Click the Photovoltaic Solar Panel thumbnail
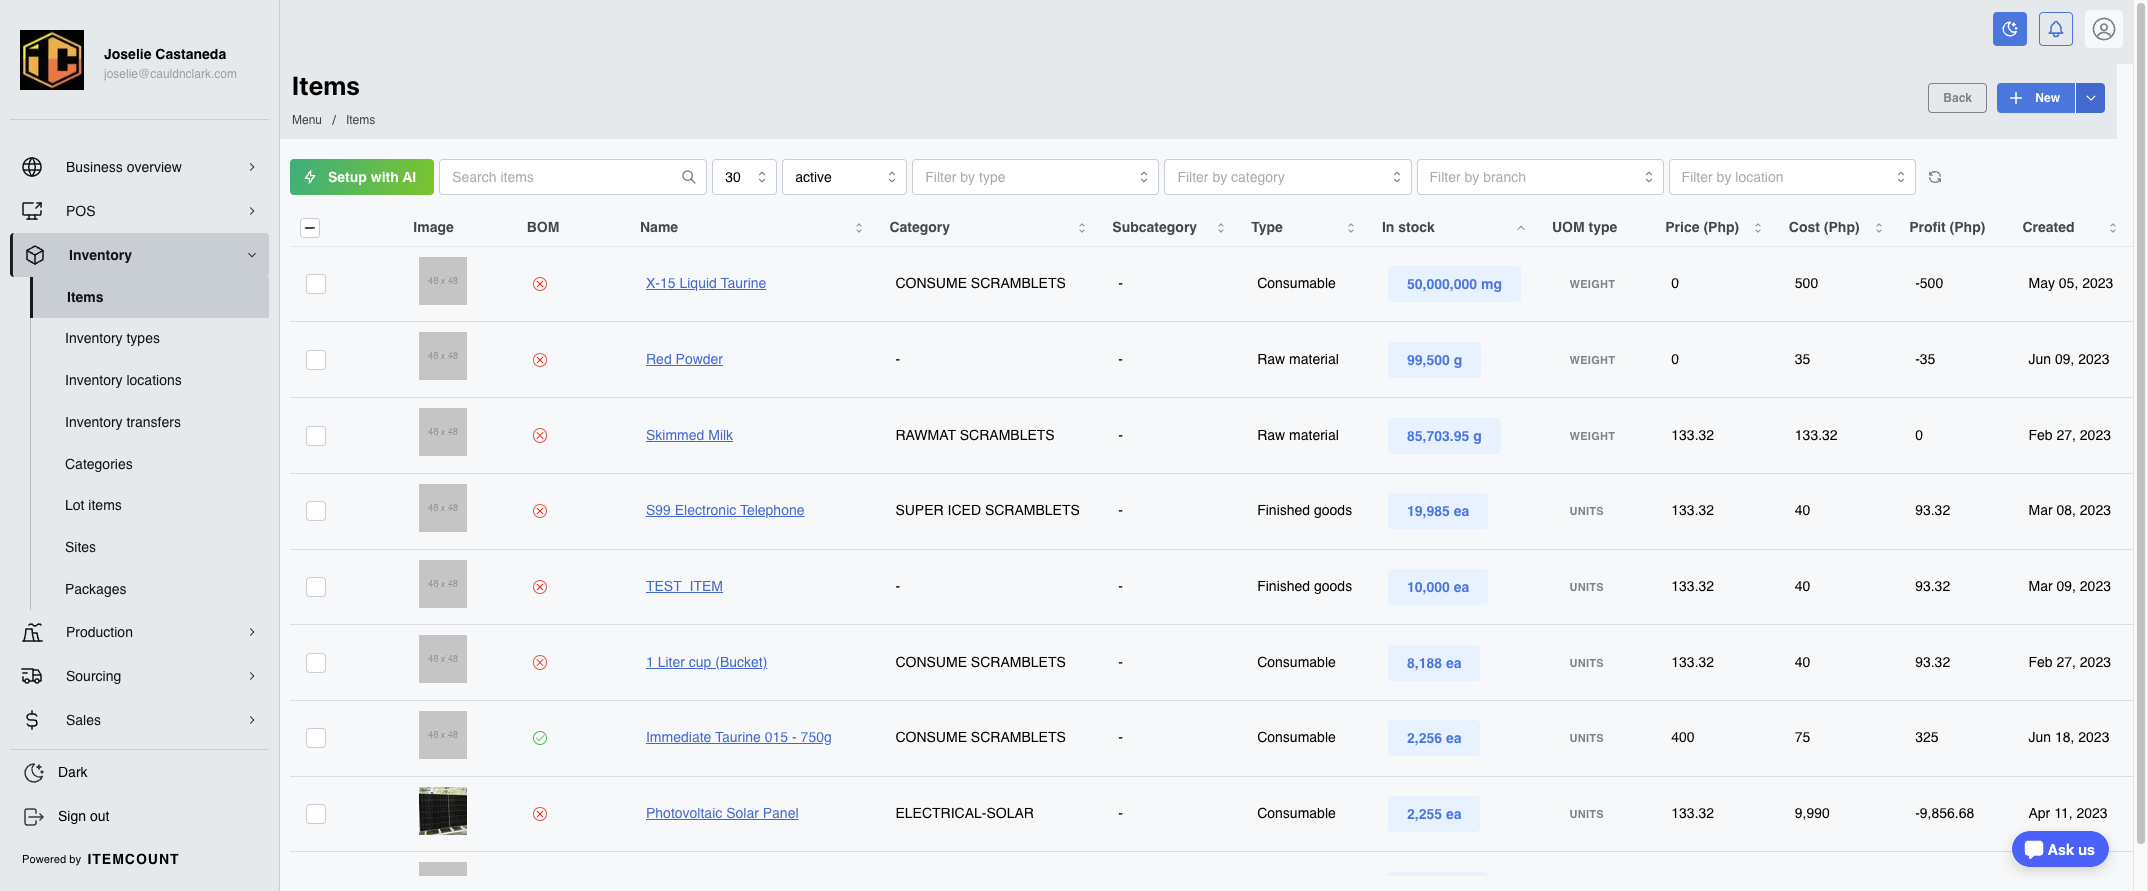The height and width of the screenshot is (891, 2148). pos(443,811)
